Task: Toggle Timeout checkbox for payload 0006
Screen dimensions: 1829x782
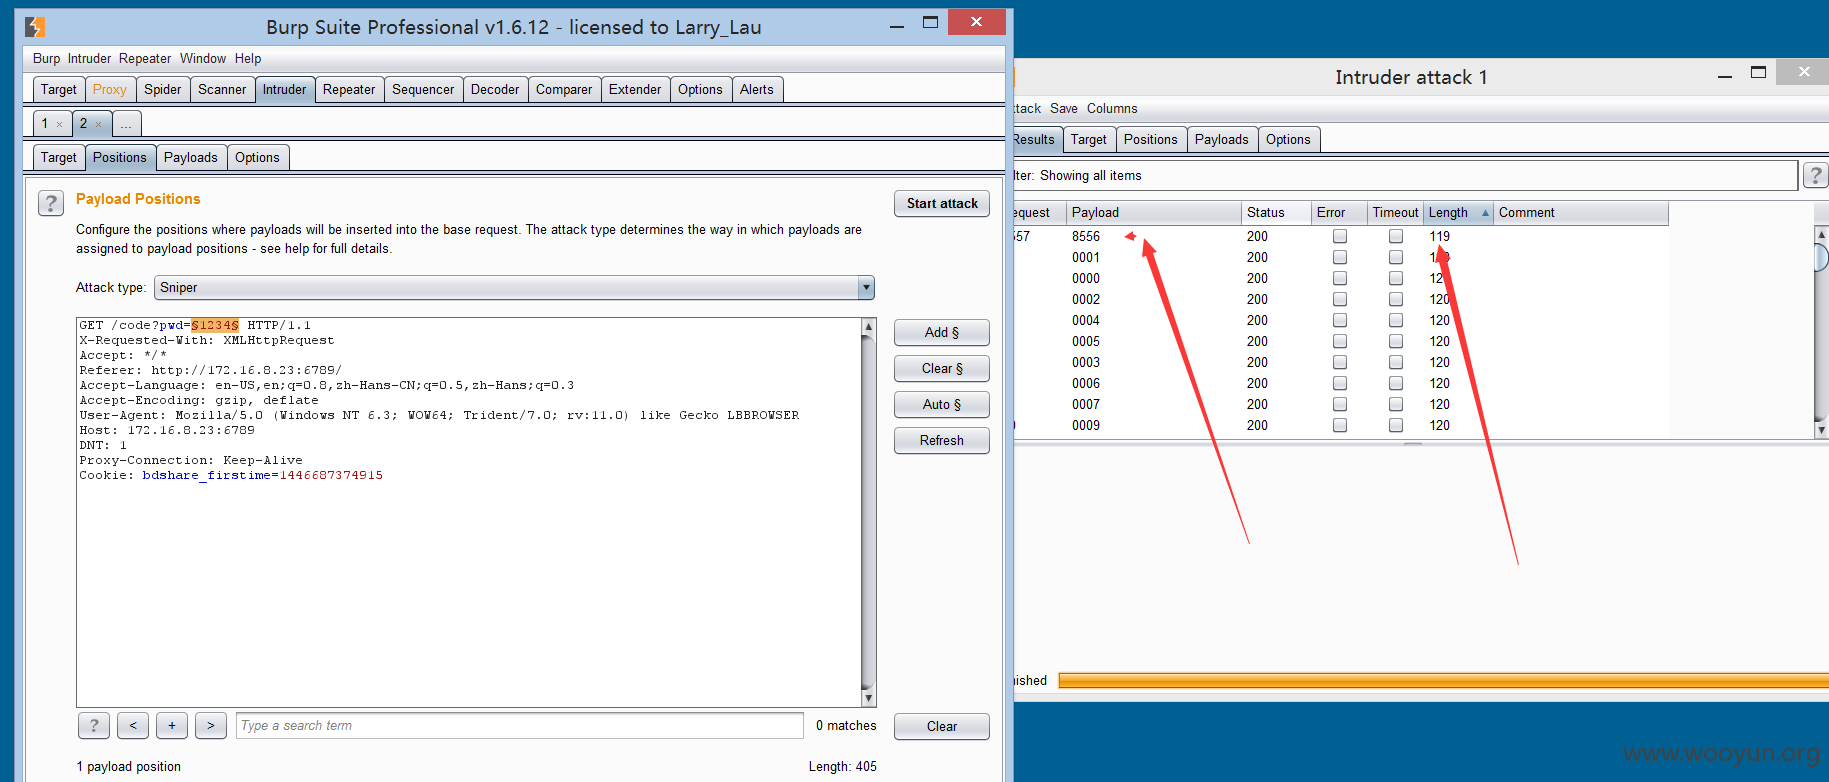Action: pyautogui.click(x=1396, y=384)
